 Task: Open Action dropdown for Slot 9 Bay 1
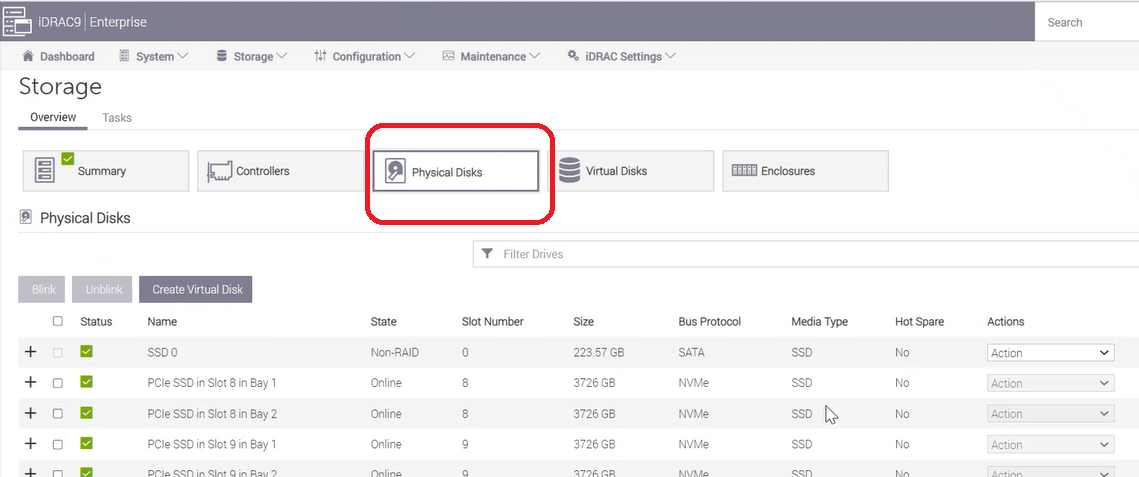(1050, 444)
